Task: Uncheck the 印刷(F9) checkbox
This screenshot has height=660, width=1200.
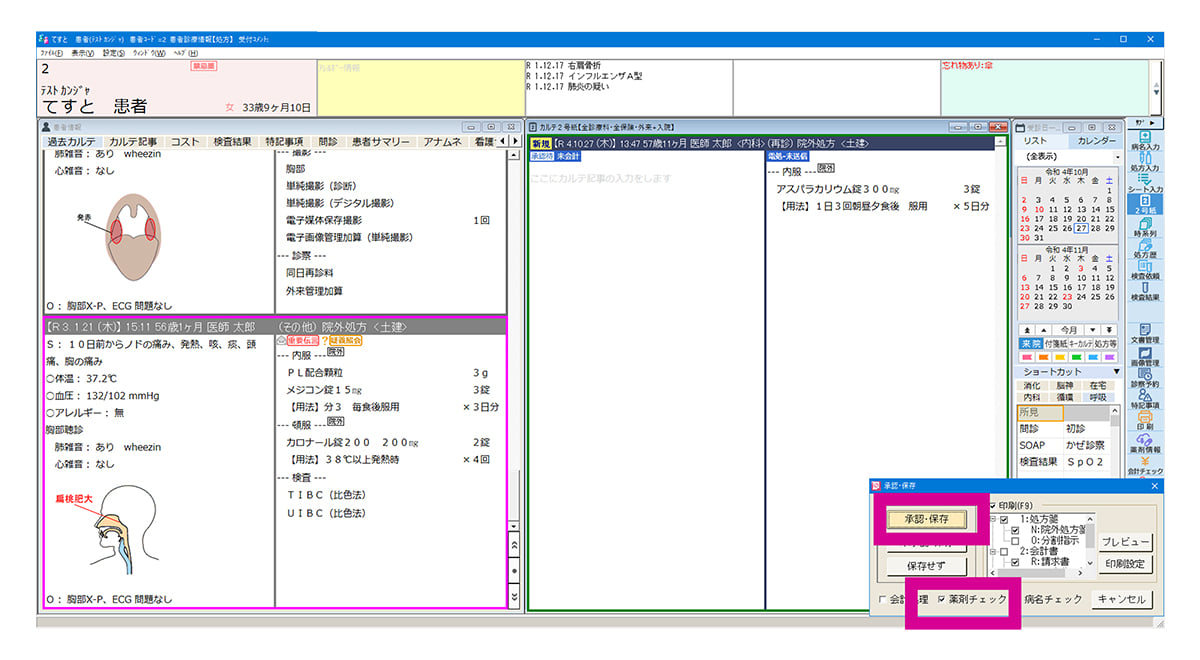Action: coord(992,505)
